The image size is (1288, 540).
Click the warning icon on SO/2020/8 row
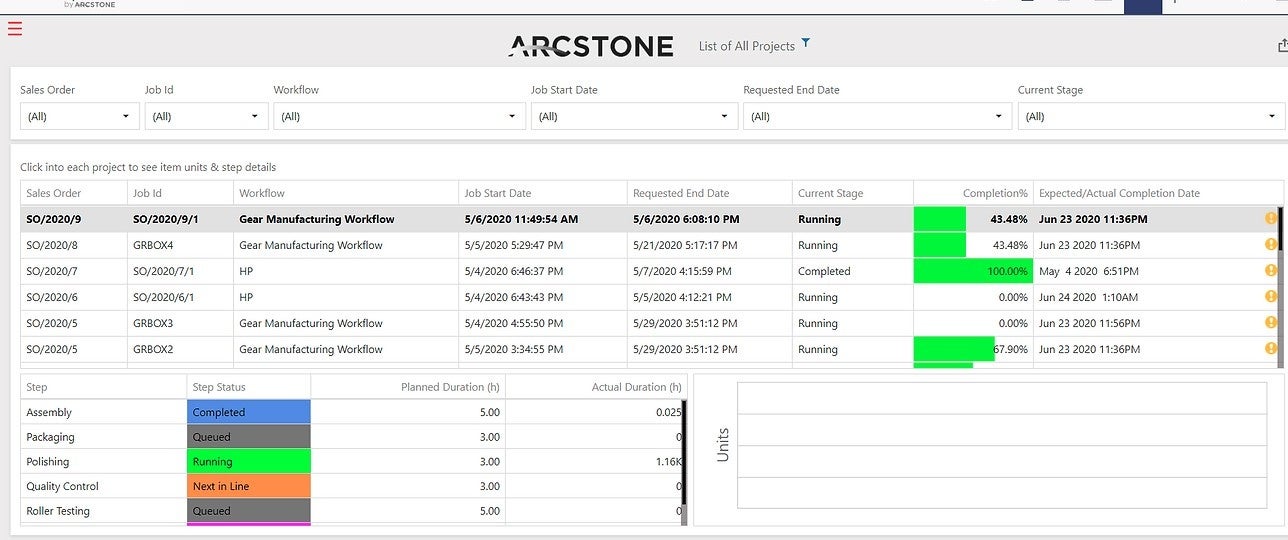click(x=1271, y=245)
